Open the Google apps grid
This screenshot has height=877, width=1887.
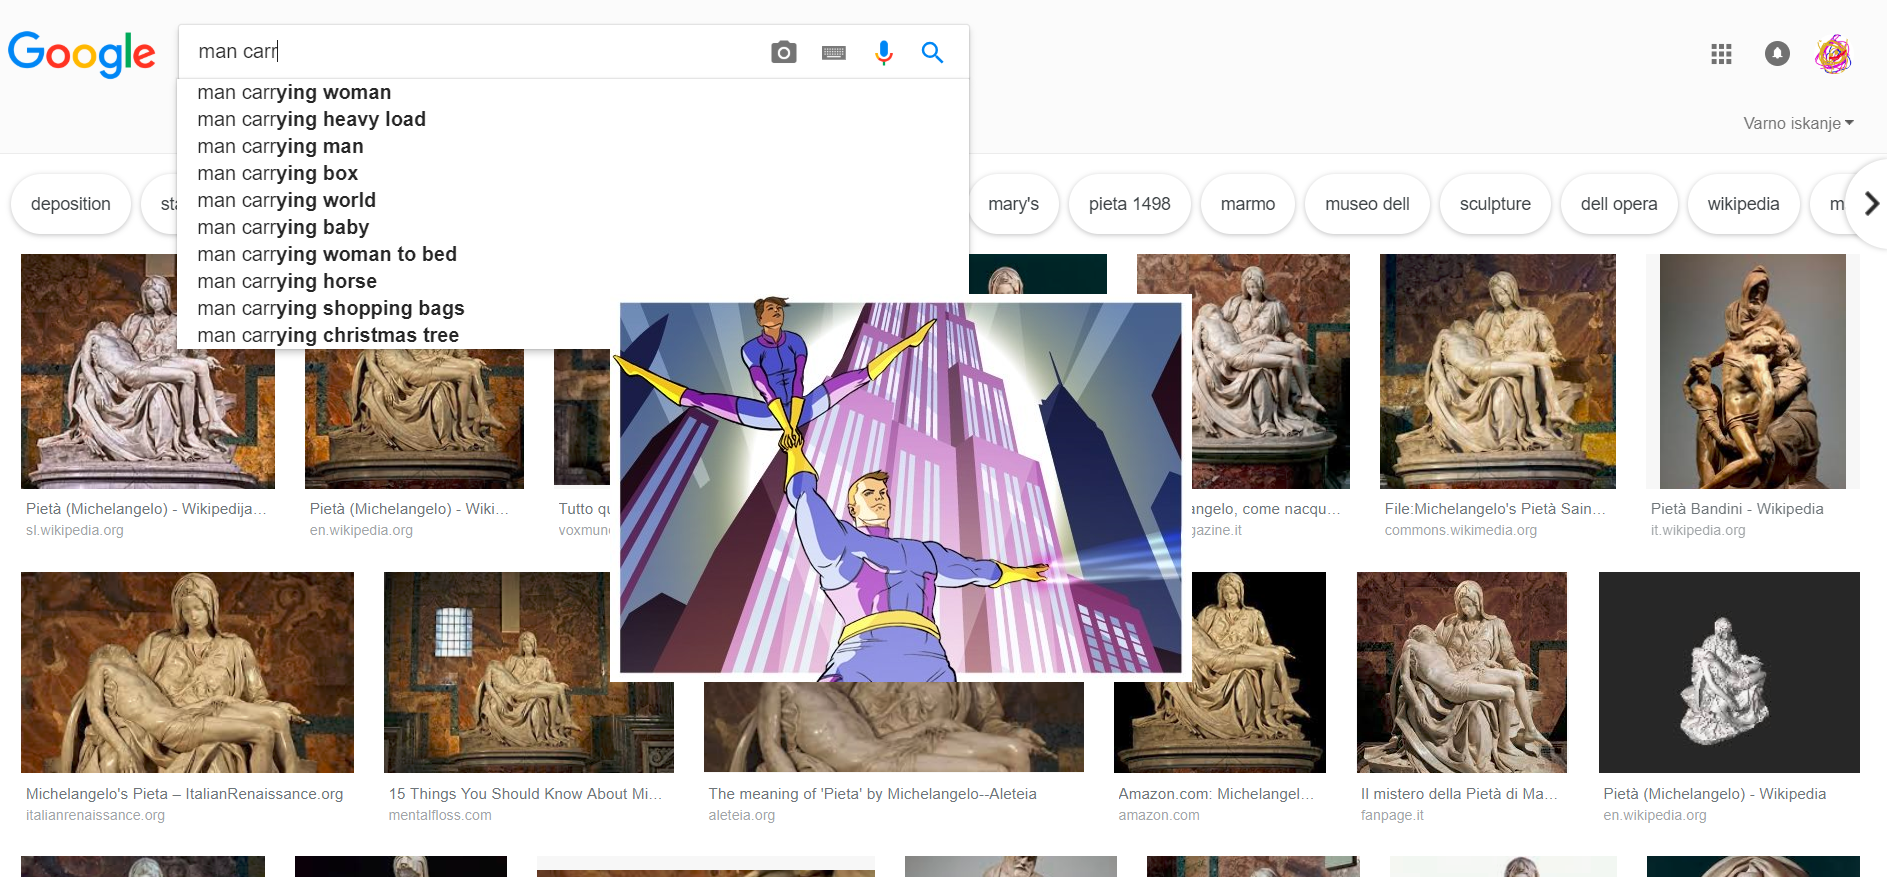pos(1720,54)
